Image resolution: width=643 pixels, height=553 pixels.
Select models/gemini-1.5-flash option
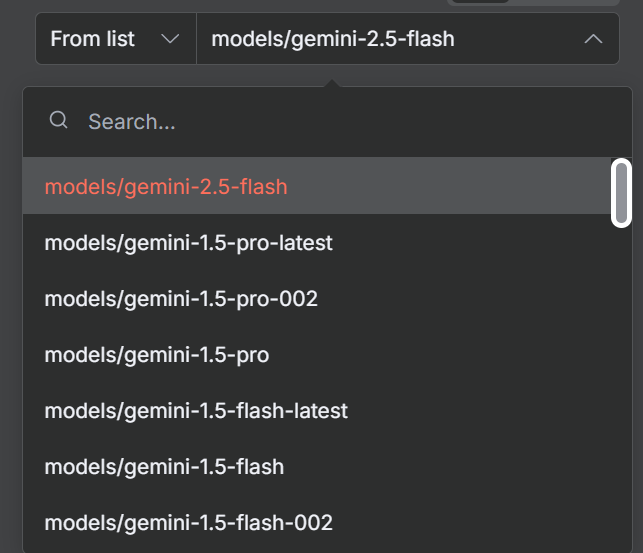[x=164, y=467]
